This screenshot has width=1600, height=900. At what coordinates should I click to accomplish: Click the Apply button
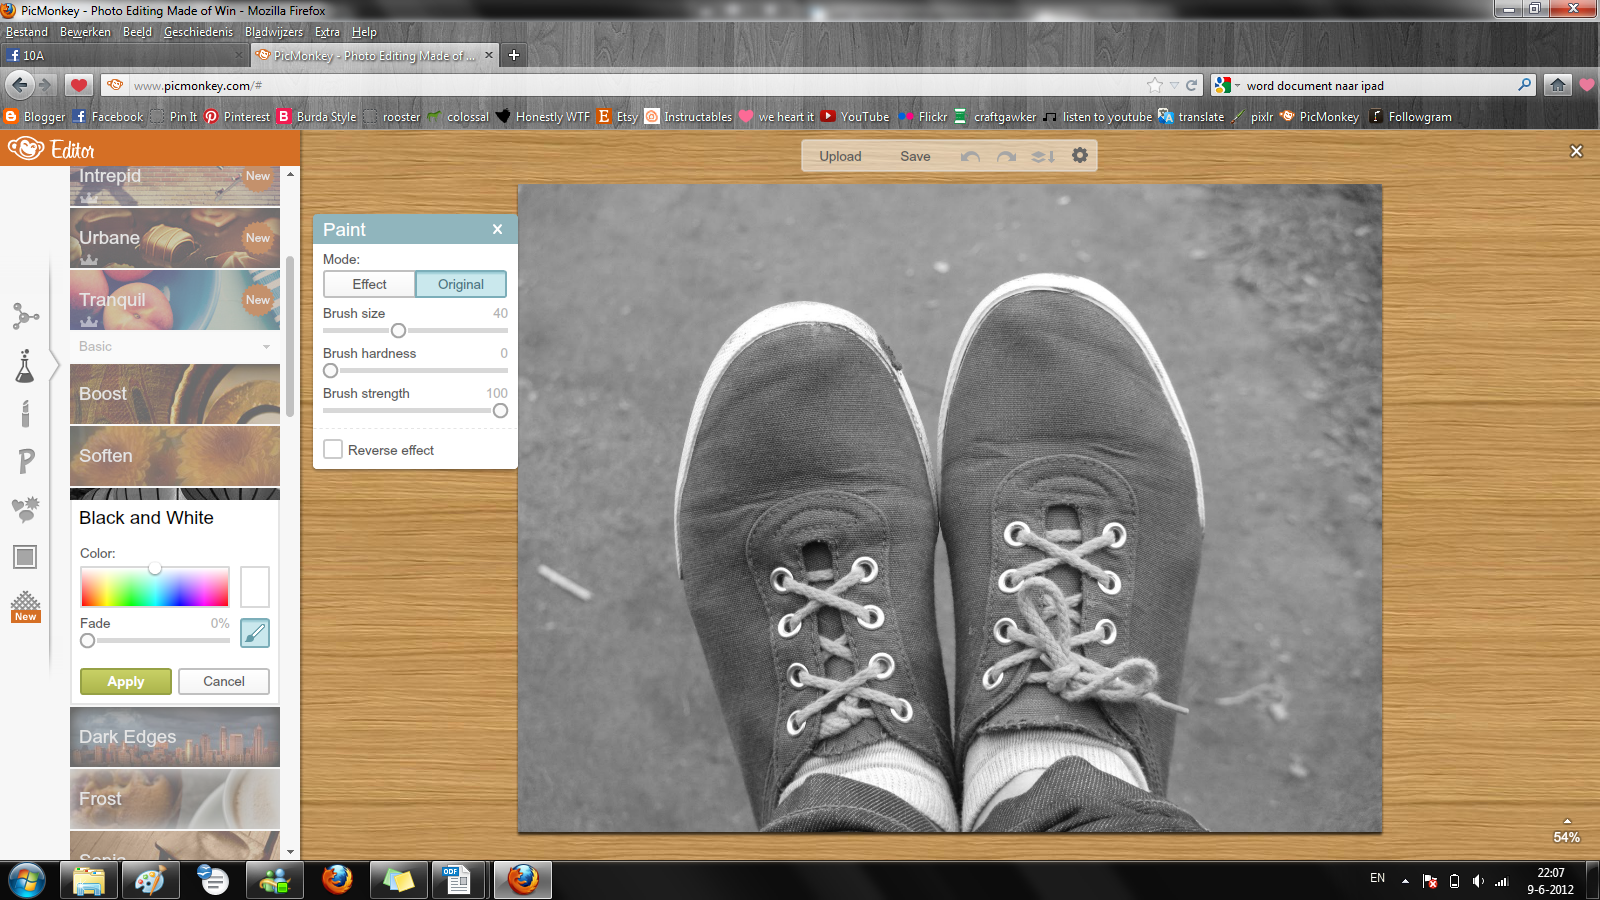[x=126, y=681]
